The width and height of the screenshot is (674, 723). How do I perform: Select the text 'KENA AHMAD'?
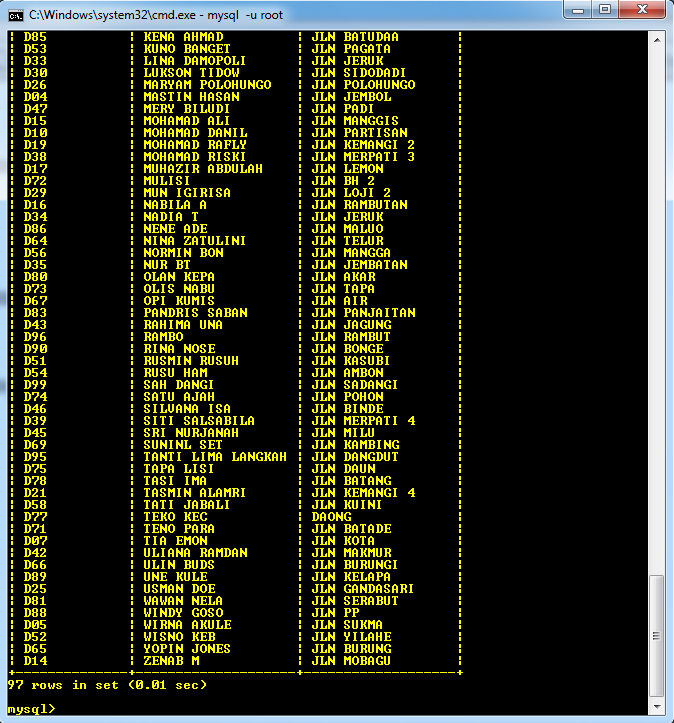(183, 37)
